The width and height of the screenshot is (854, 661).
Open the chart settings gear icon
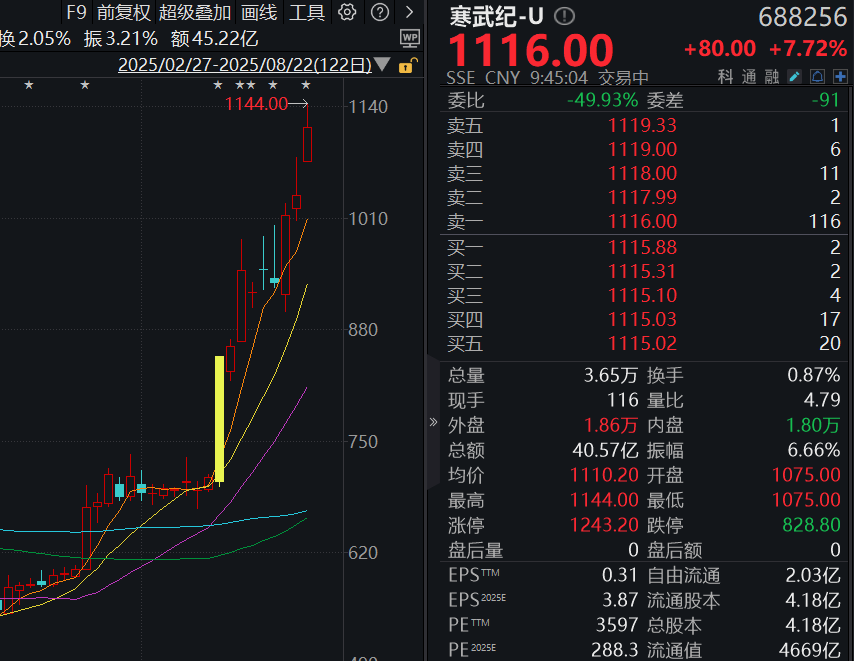(347, 12)
